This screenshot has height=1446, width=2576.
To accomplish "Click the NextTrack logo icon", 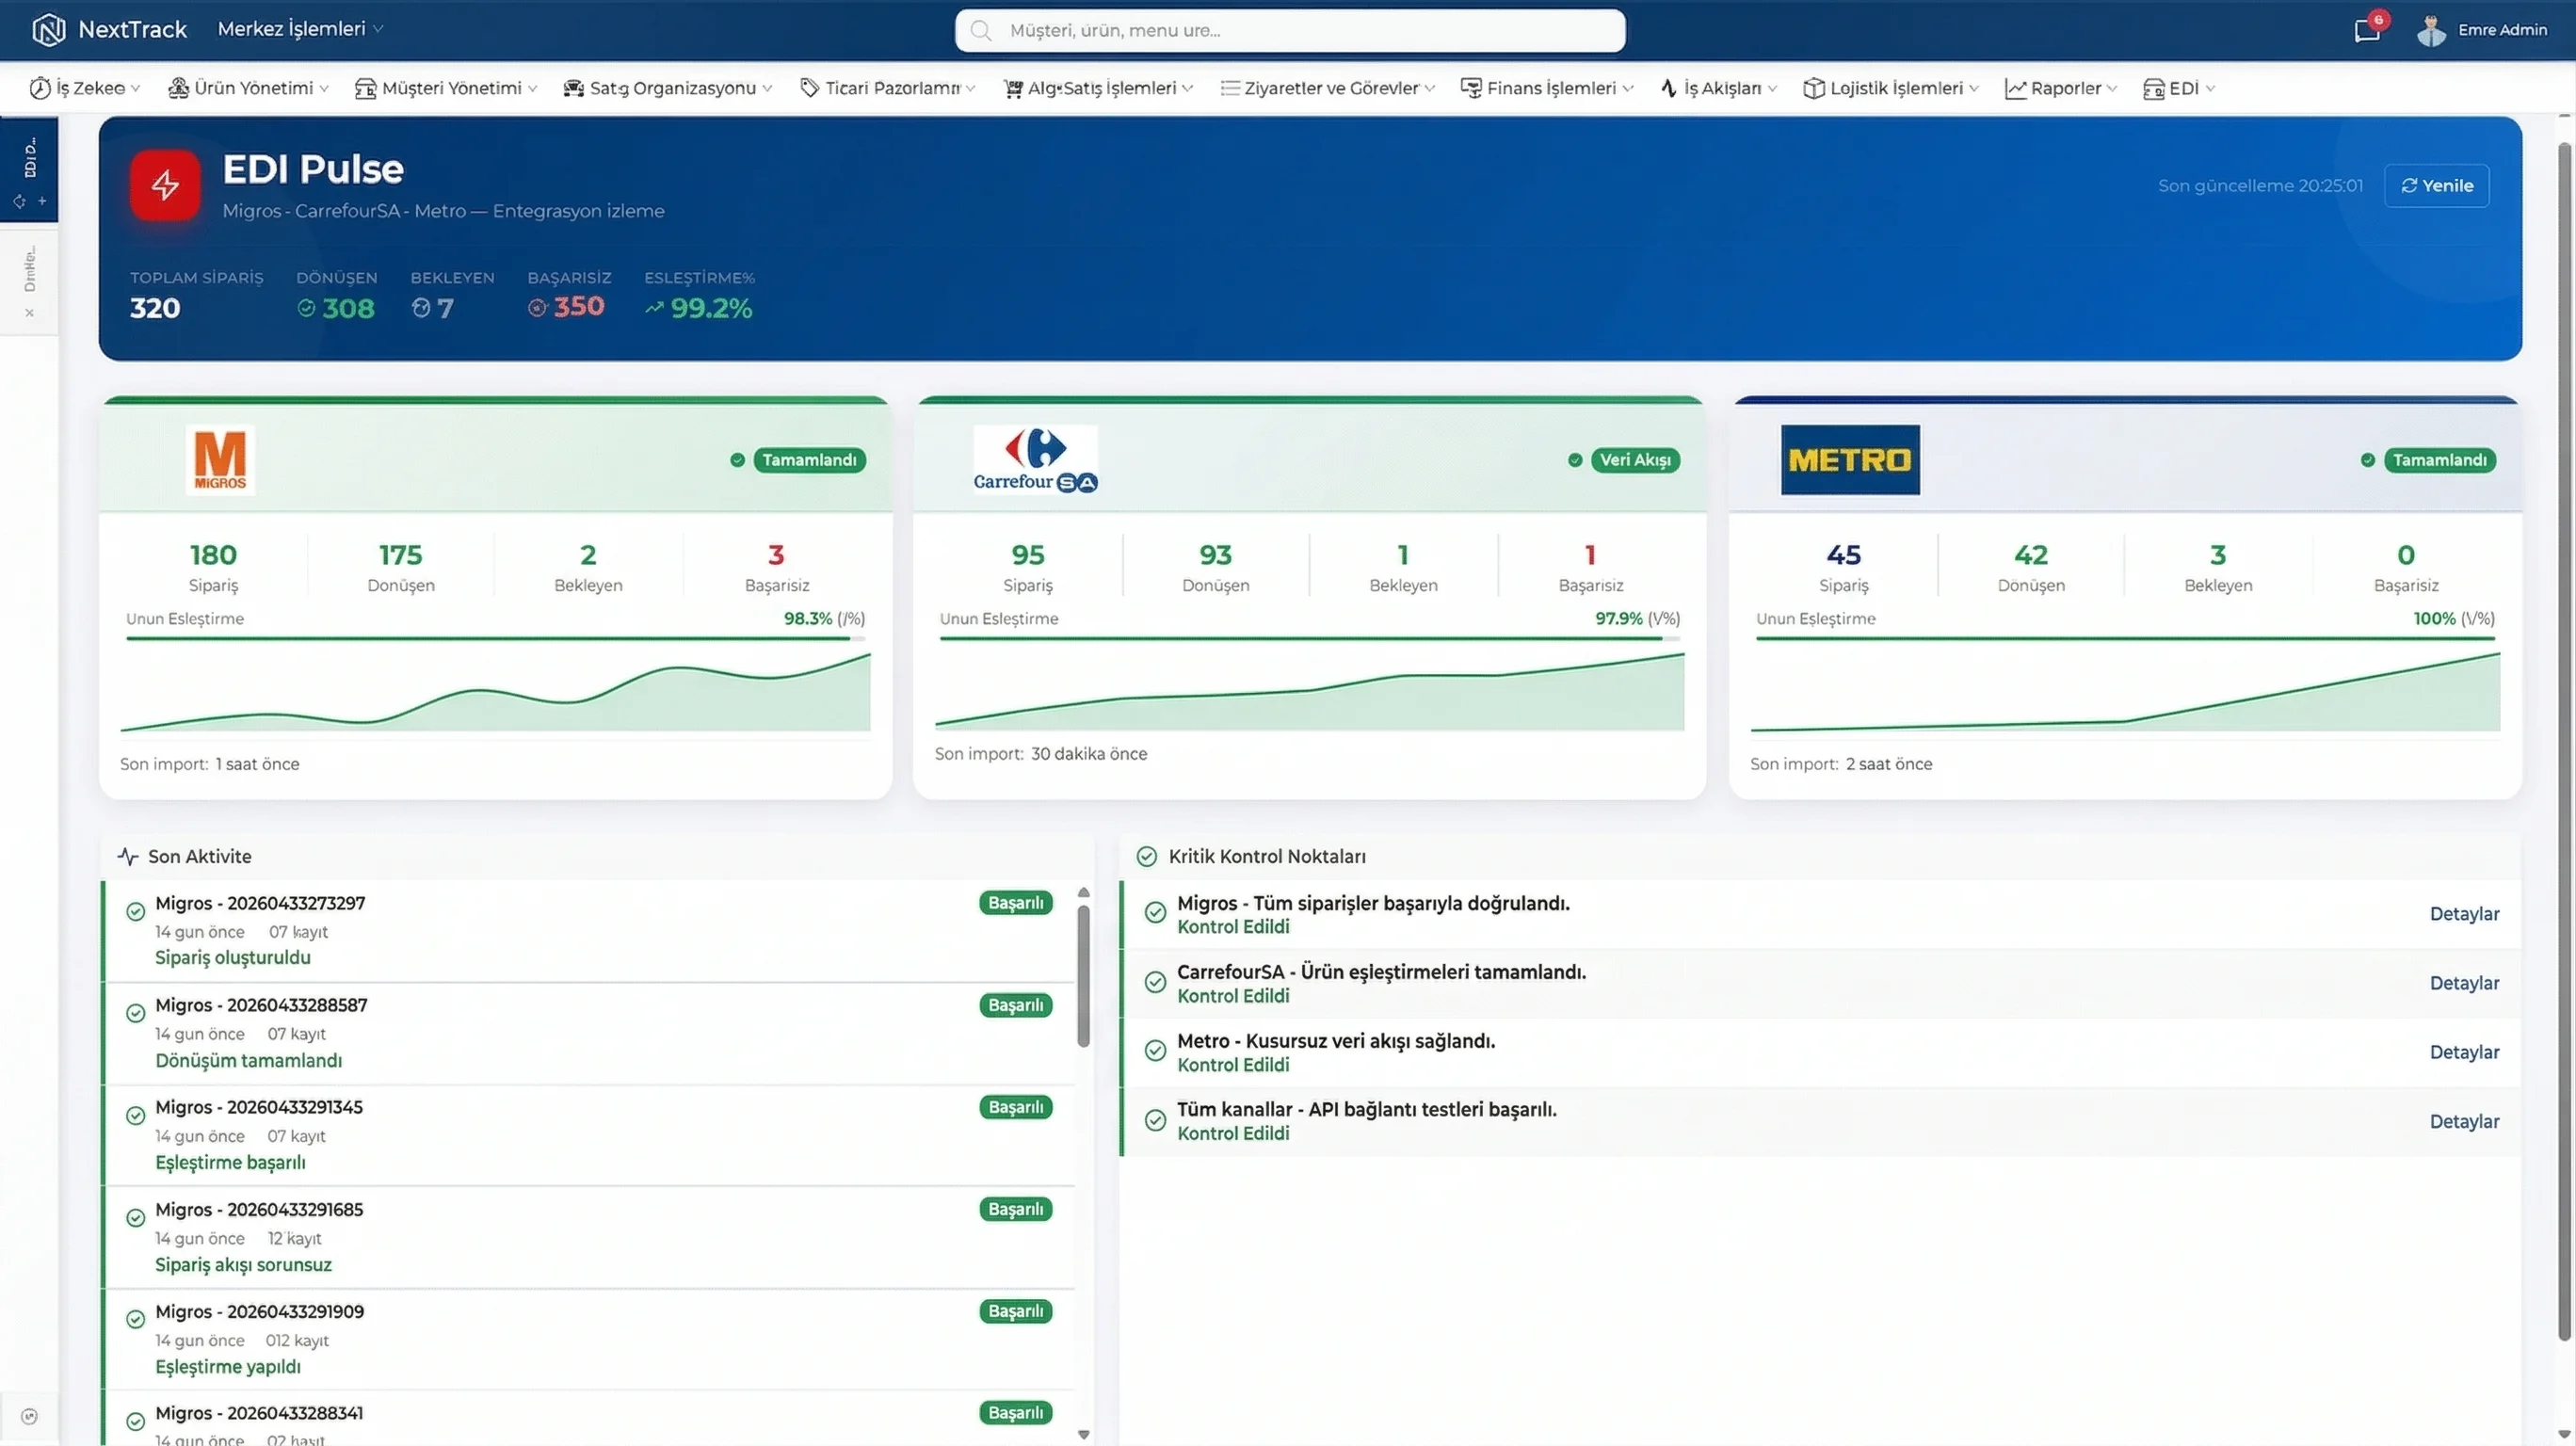I will tap(48, 30).
